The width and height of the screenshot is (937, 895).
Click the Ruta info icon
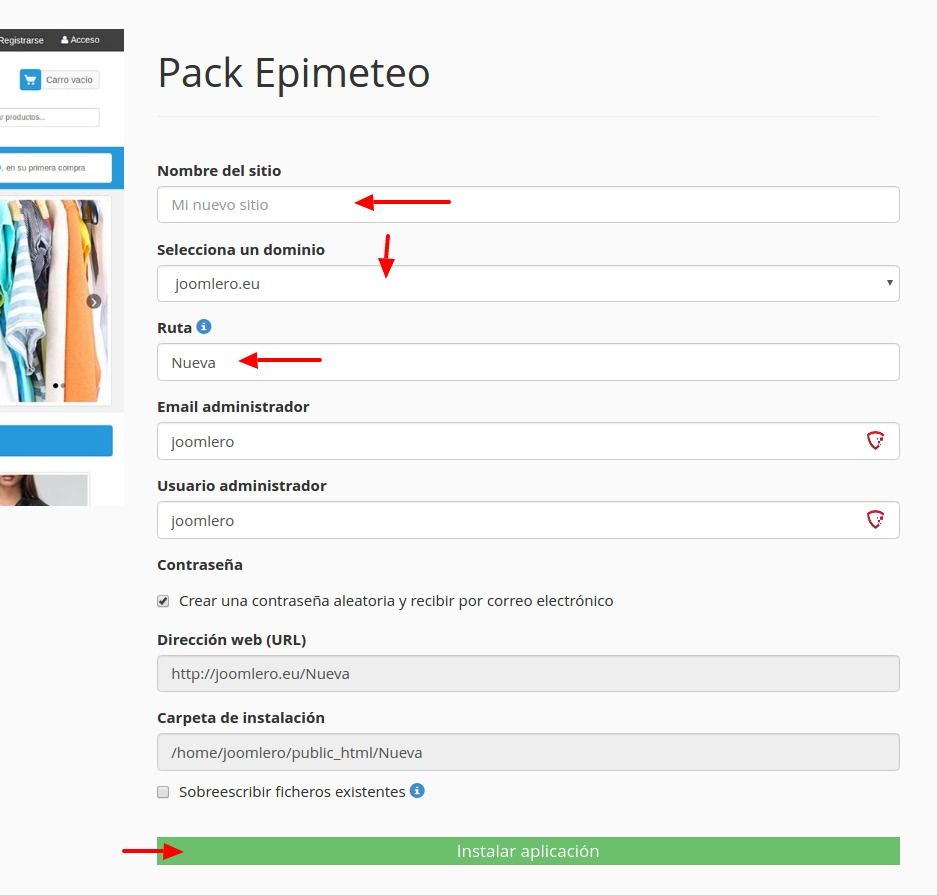[x=204, y=327]
